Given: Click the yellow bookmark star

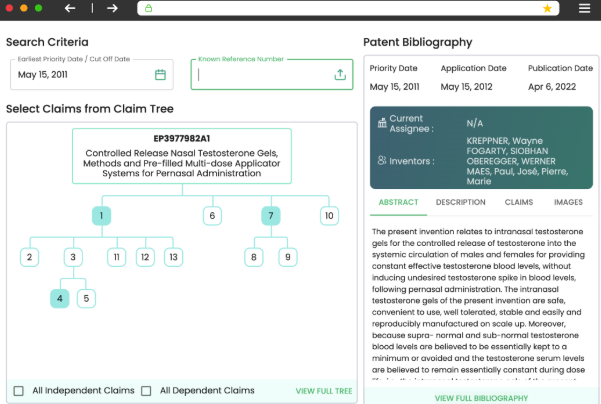Looking at the screenshot, I should tap(547, 8).
